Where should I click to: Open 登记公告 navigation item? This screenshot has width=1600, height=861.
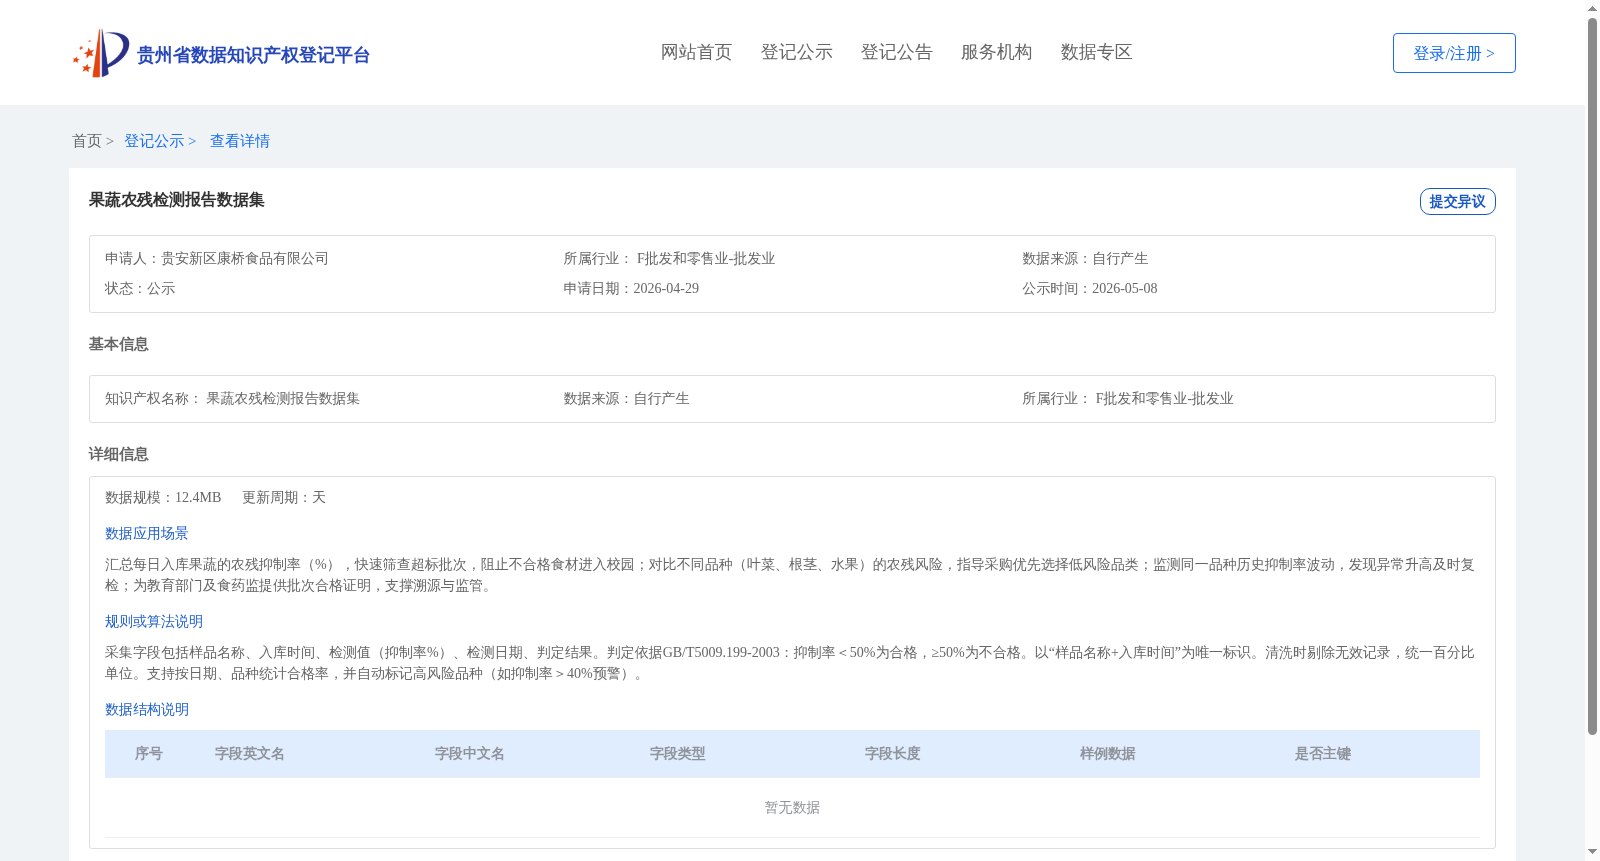coord(896,52)
